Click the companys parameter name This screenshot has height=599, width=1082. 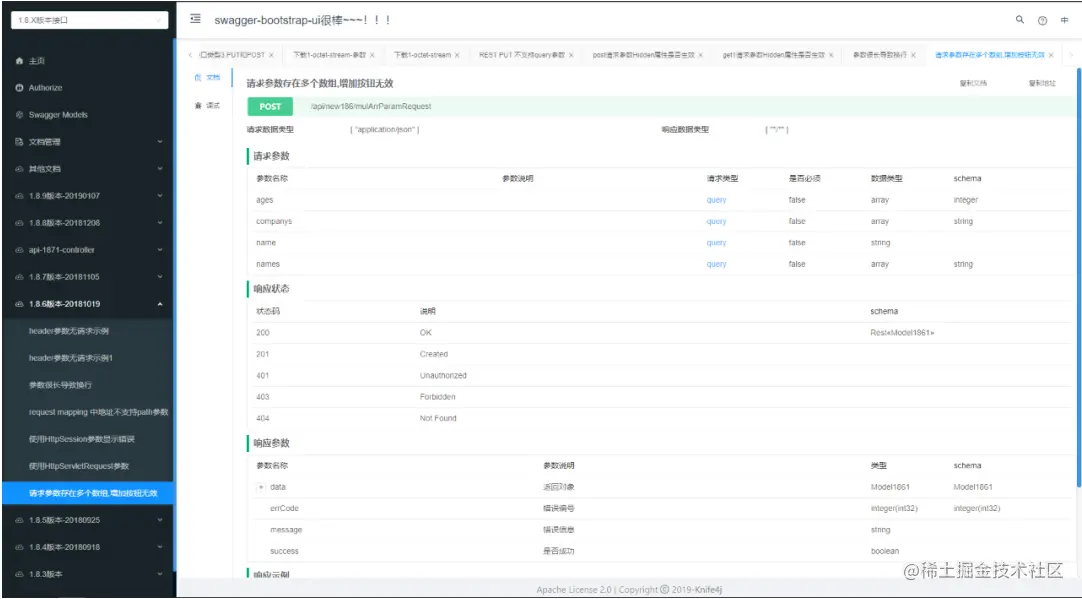coord(274,222)
